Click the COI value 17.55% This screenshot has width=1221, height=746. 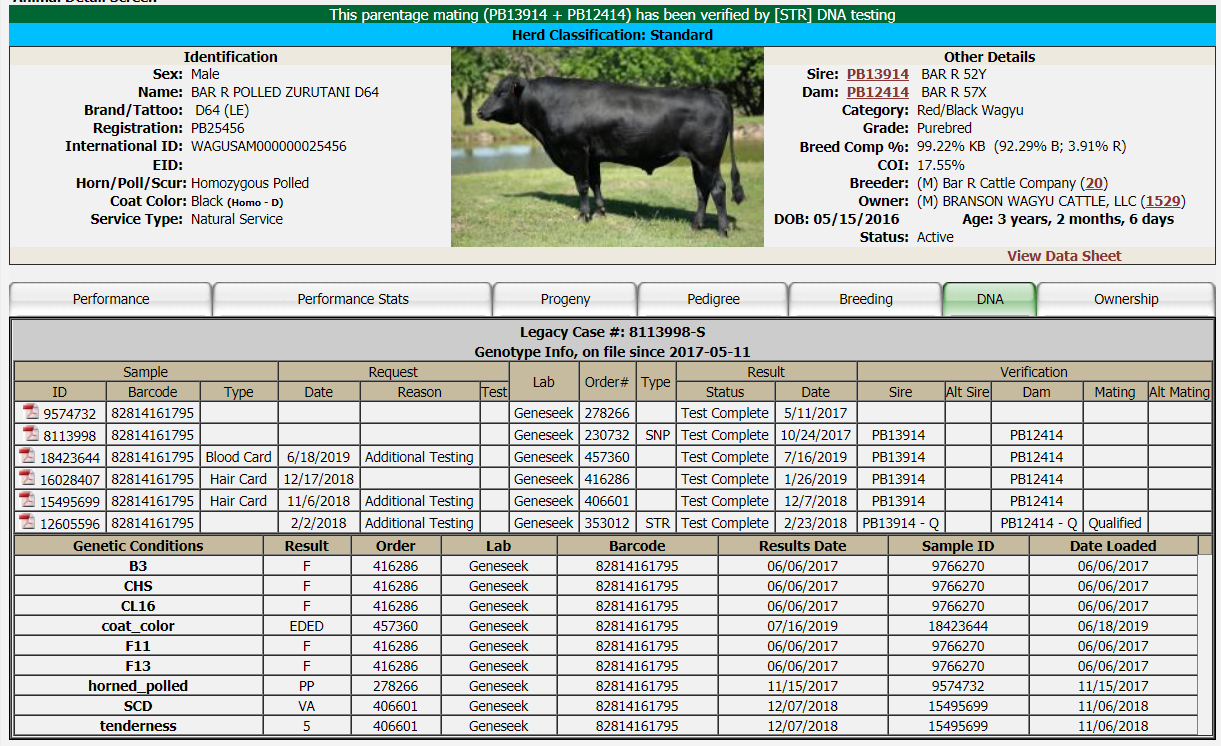[x=941, y=165]
